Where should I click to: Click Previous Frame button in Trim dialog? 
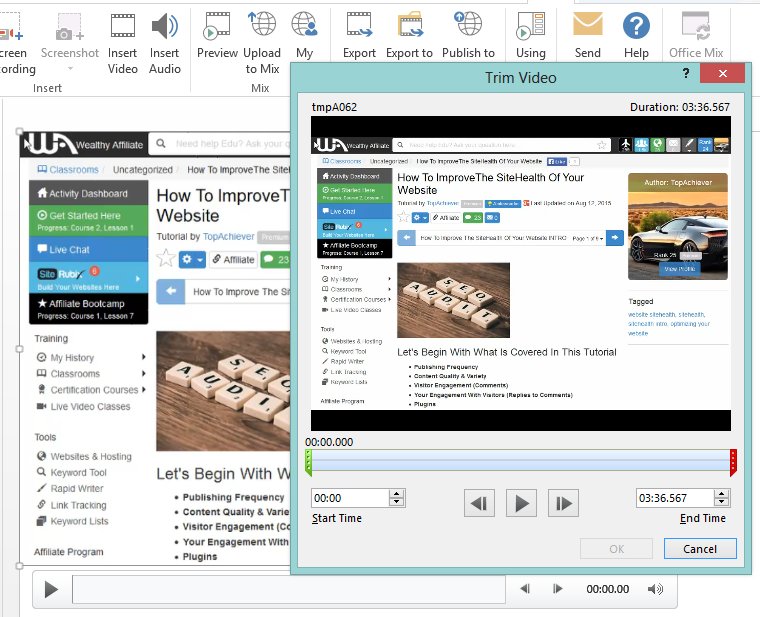pos(479,504)
